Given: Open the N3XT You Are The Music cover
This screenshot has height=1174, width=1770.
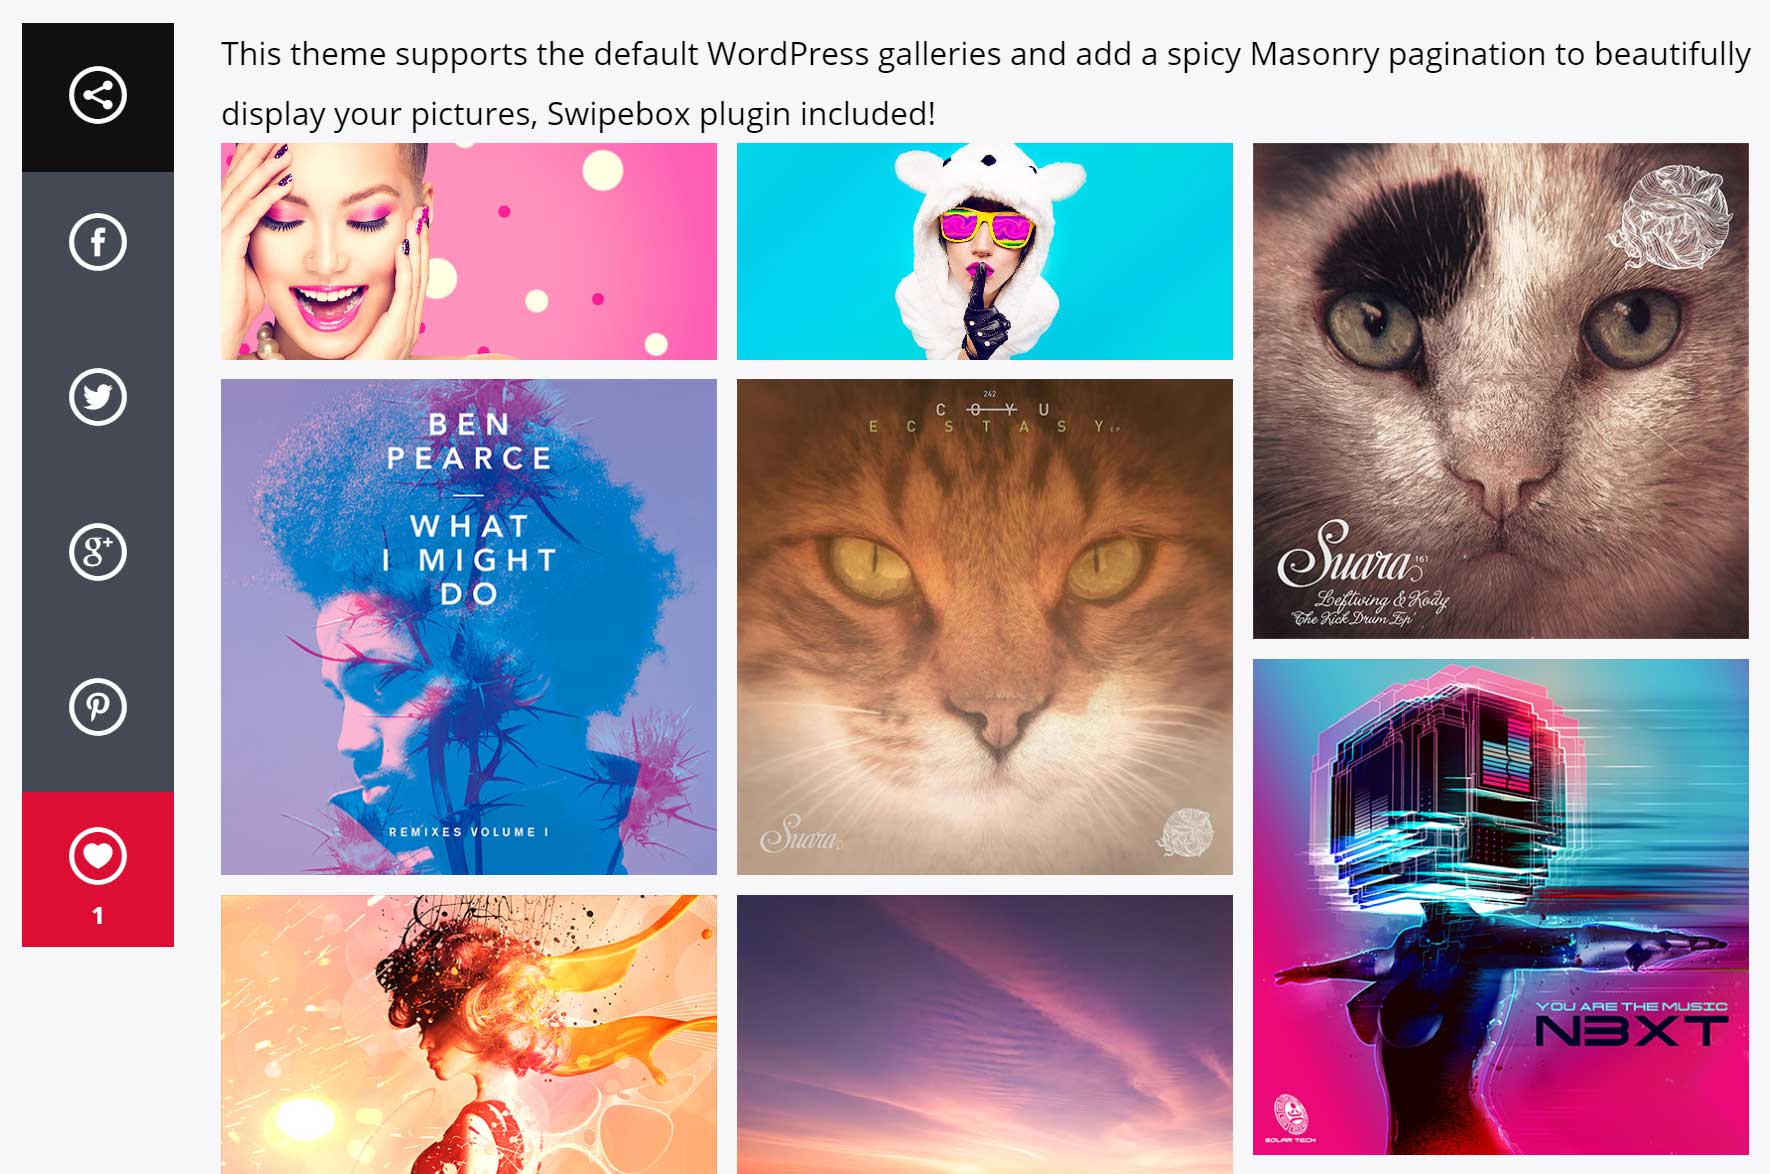Looking at the screenshot, I should [x=1501, y=907].
